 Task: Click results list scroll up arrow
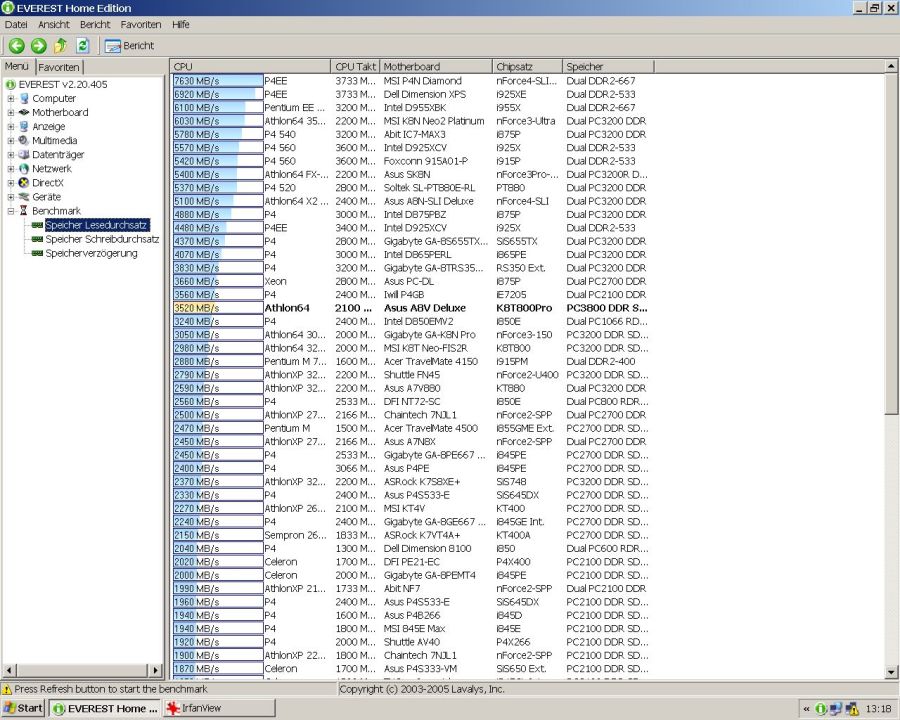click(x=891, y=67)
